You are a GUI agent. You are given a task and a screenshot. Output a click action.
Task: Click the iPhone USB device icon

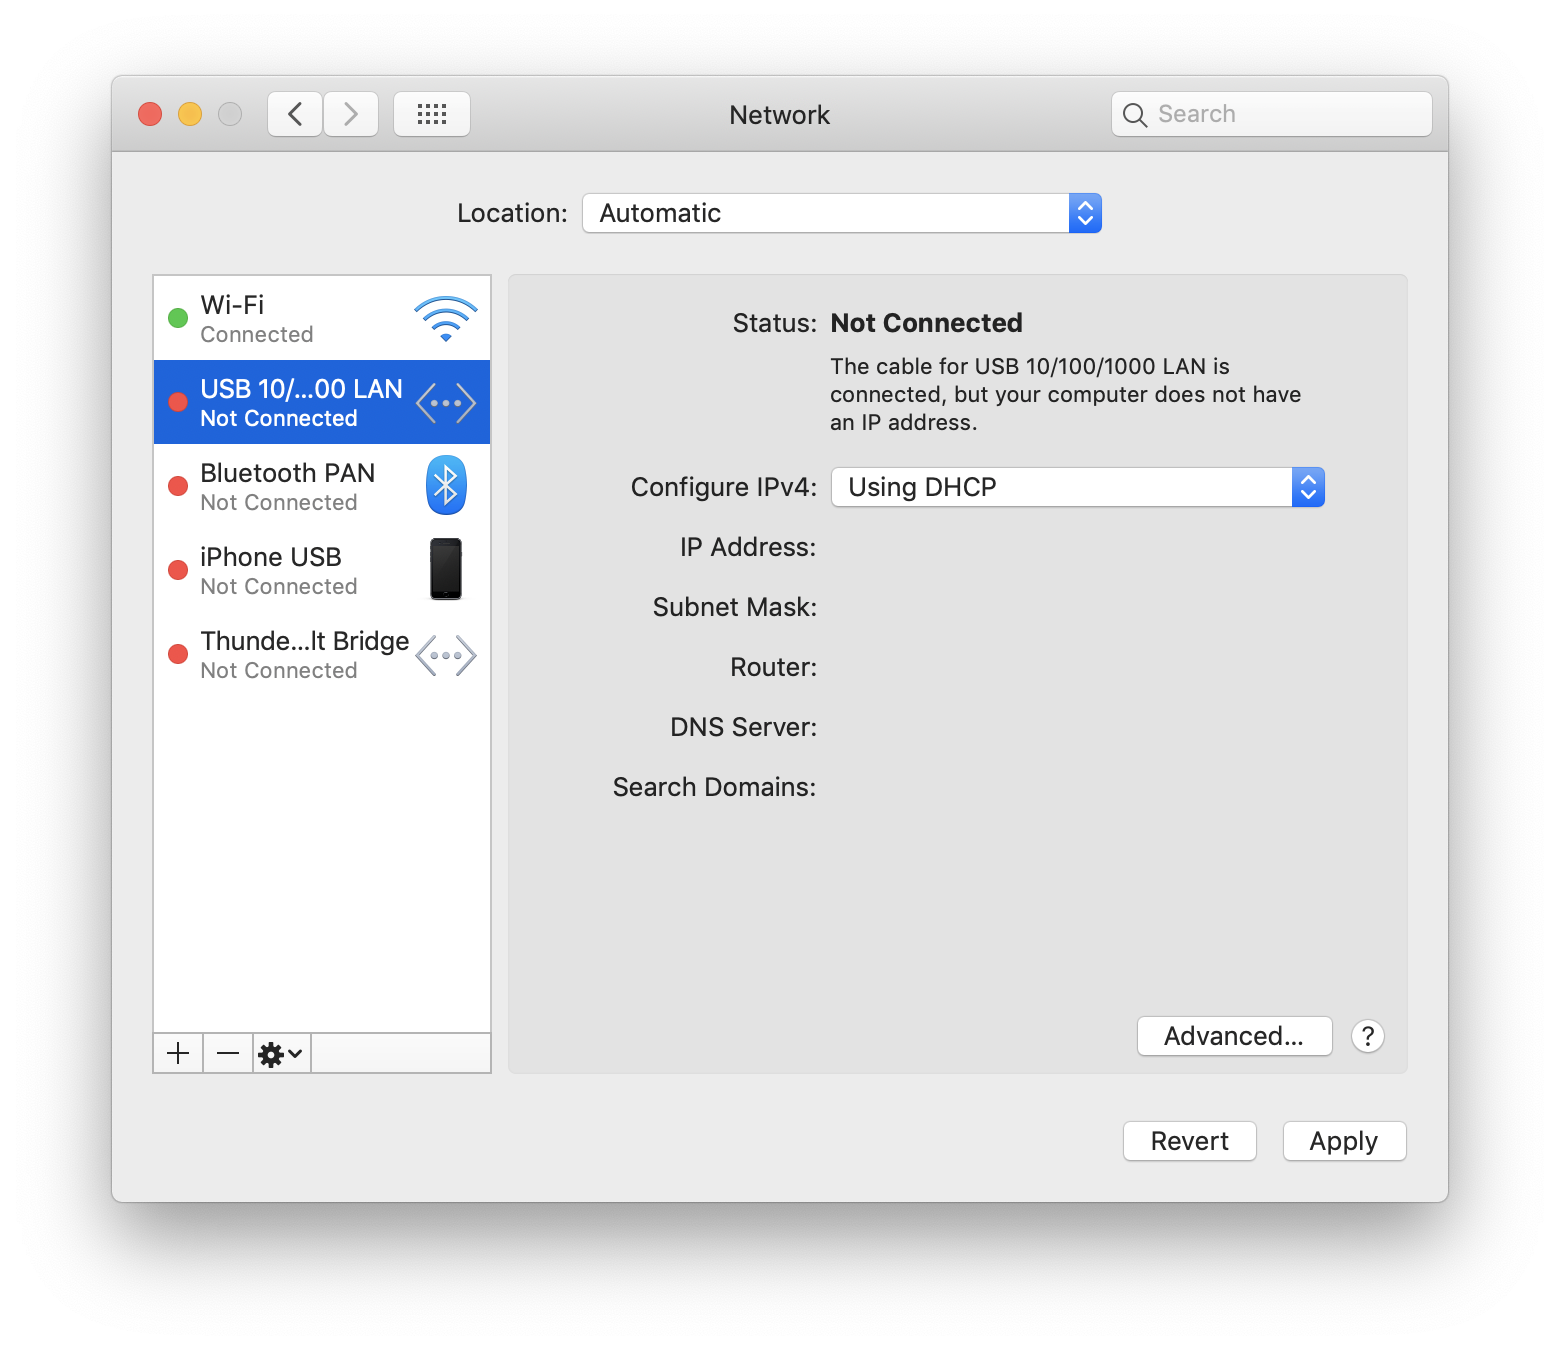pos(446,569)
